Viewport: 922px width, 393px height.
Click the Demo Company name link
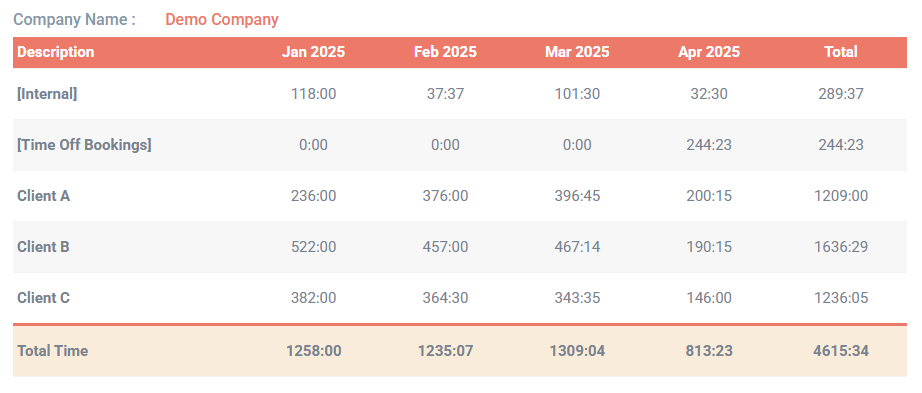(222, 19)
